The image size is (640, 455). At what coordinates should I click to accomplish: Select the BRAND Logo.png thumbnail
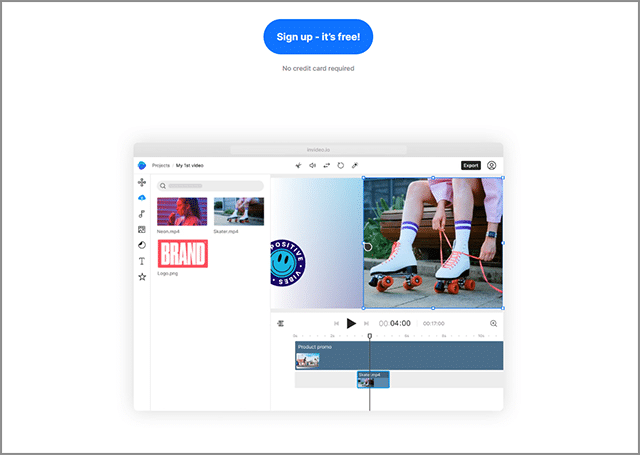[x=182, y=254]
